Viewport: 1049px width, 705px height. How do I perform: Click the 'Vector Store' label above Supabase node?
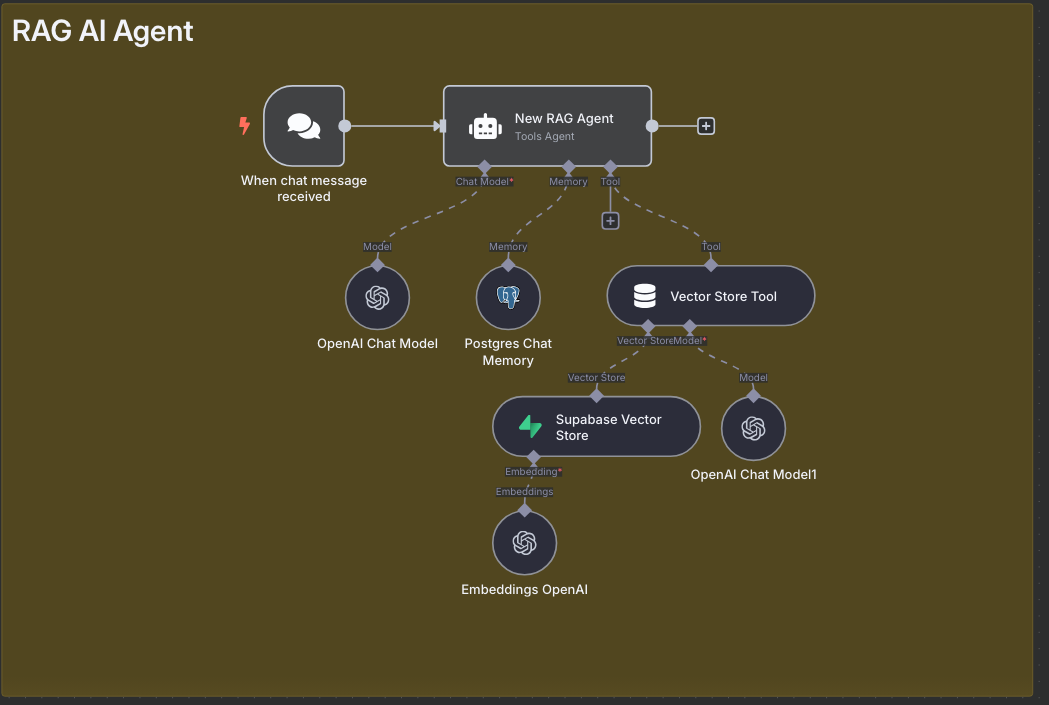tap(596, 377)
